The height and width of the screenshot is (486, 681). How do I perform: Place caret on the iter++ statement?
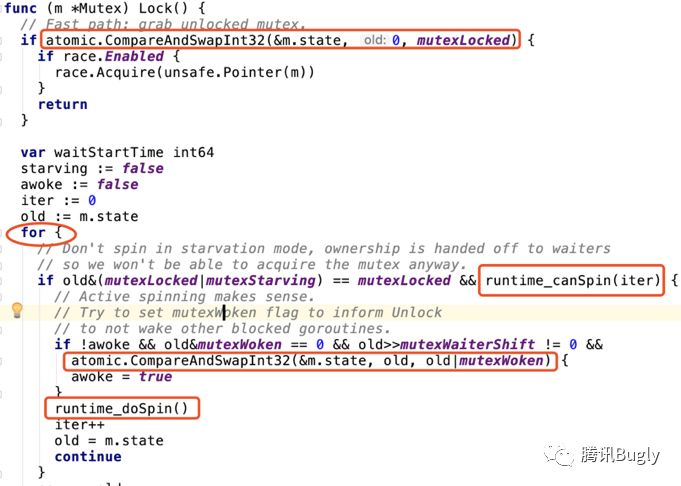(x=79, y=424)
